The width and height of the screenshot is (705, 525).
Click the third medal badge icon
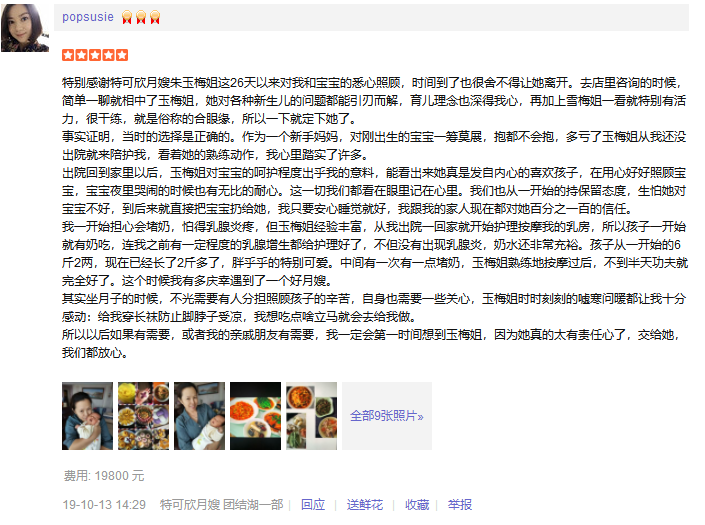[x=155, y=18]
